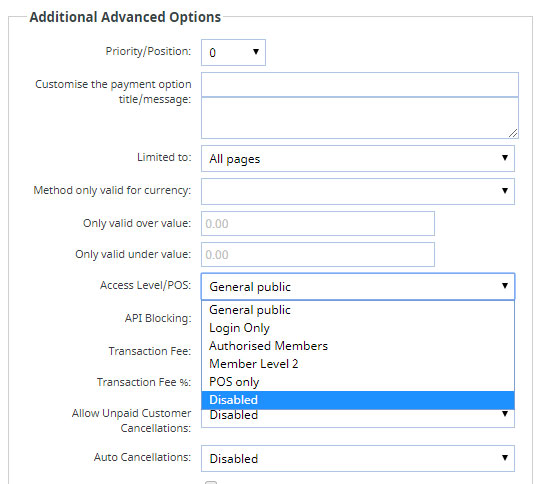Open the Priority/Position dropdown
The image size is (542, 484).
coord(233,53)
